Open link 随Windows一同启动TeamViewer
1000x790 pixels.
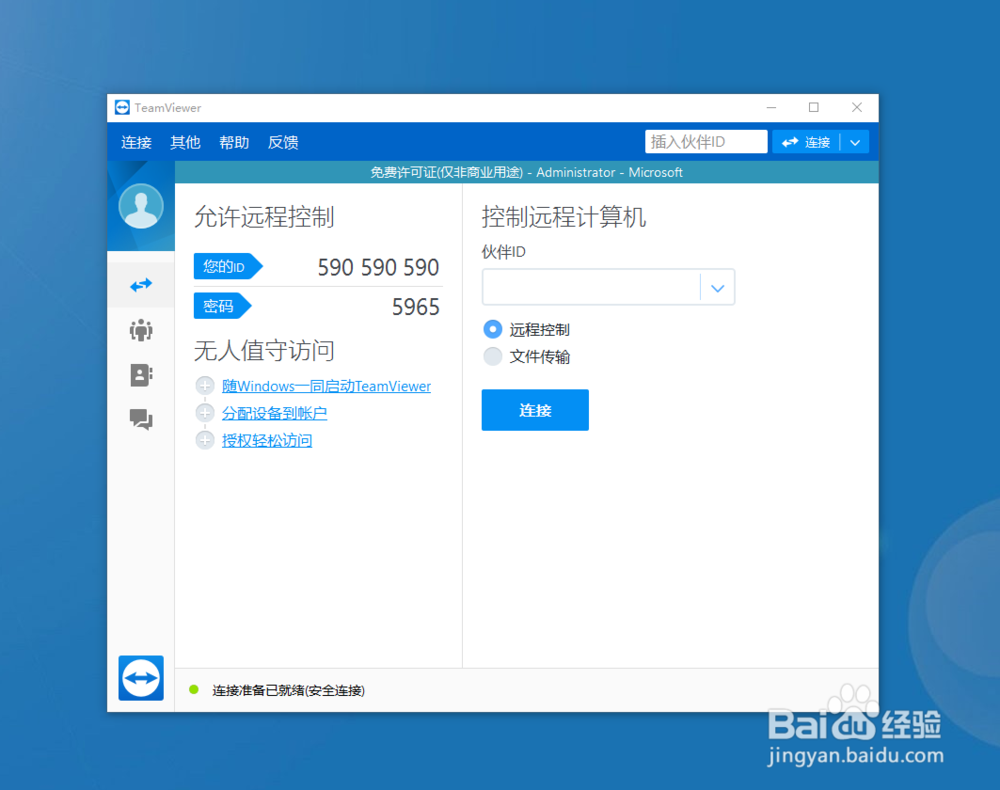pyautogui.click(x=327, y=386)
